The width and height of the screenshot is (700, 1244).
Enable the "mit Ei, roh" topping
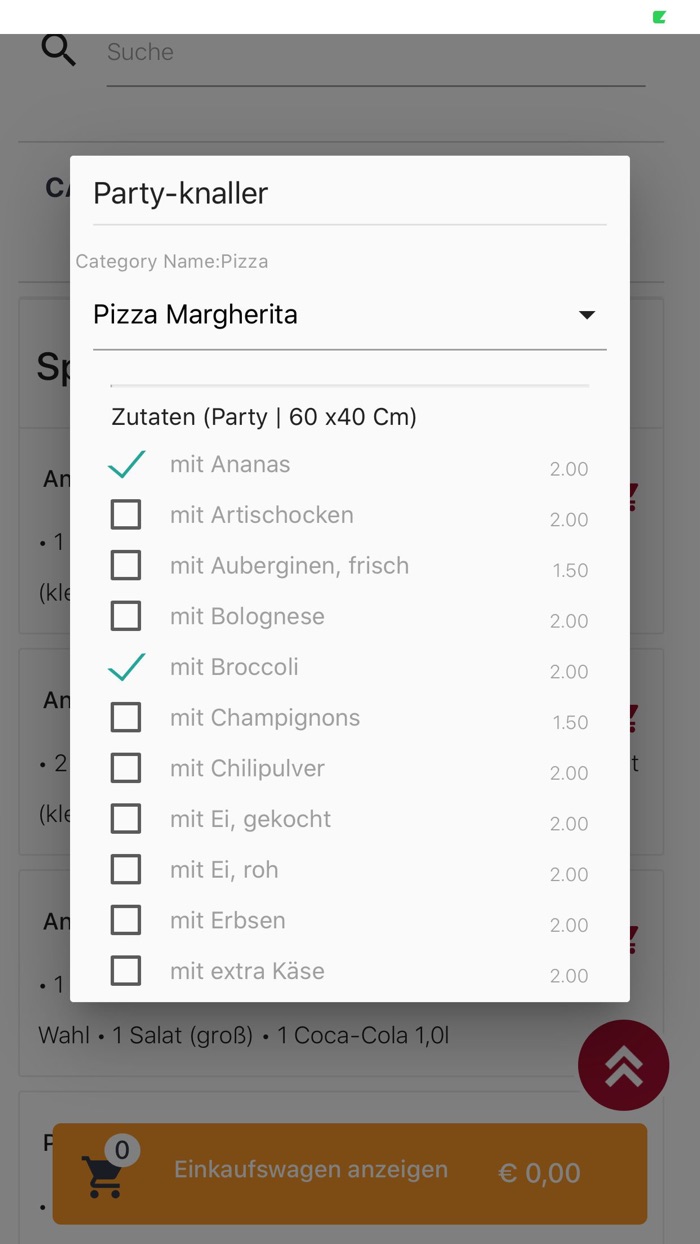pos(126,869)
